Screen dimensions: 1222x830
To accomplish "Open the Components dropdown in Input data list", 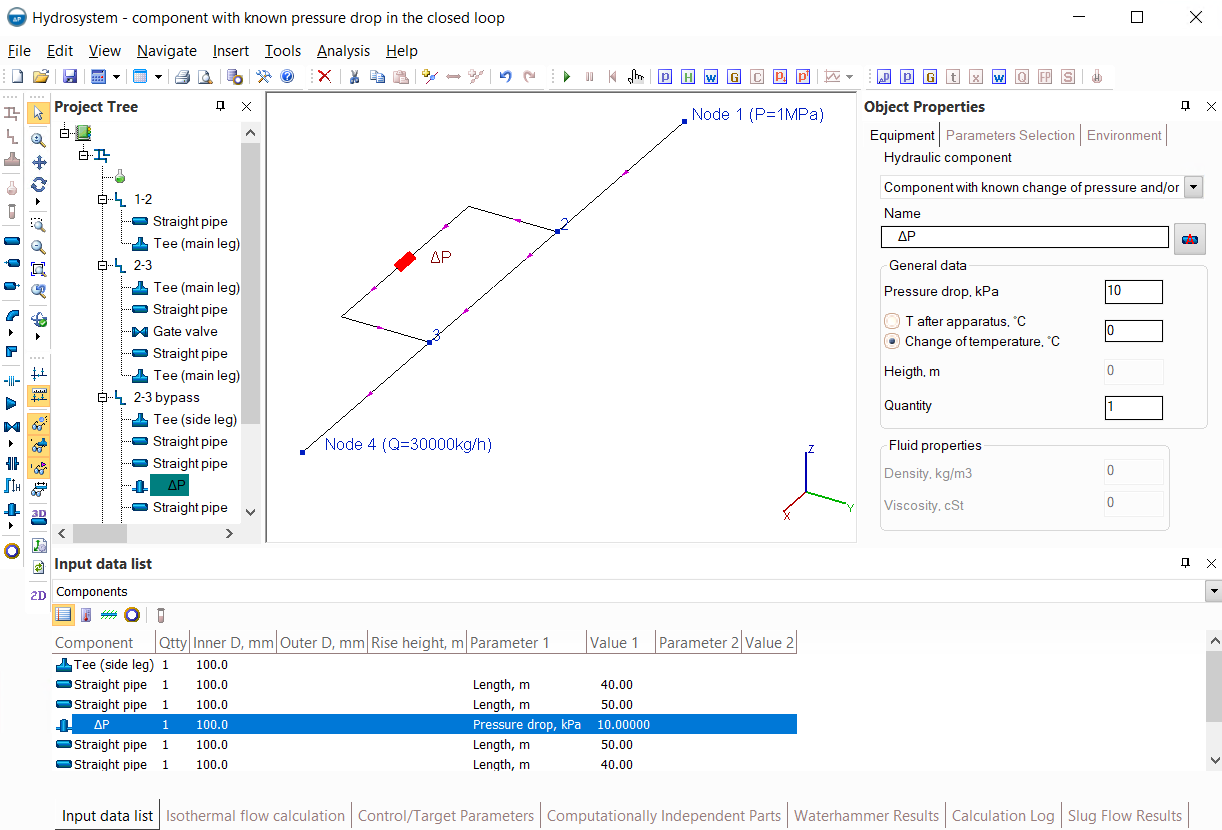I will pos(1213,592).
